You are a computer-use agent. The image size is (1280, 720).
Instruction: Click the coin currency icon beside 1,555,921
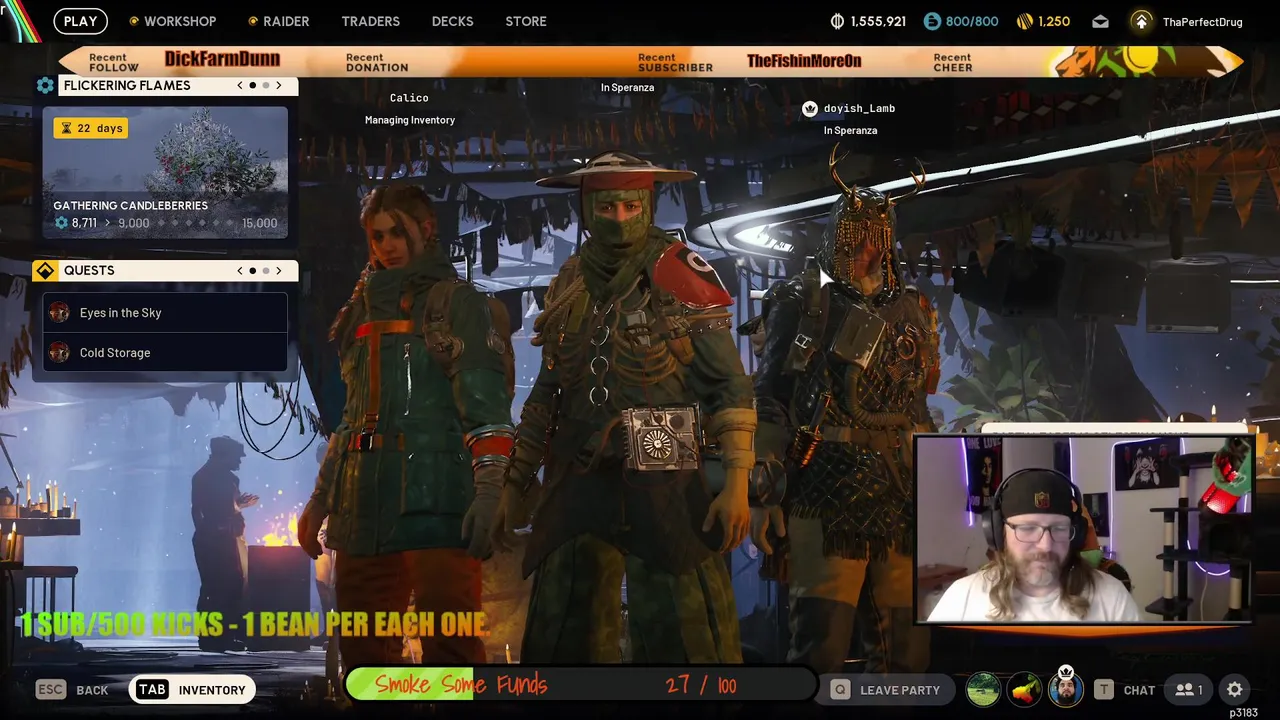[838, 21]
